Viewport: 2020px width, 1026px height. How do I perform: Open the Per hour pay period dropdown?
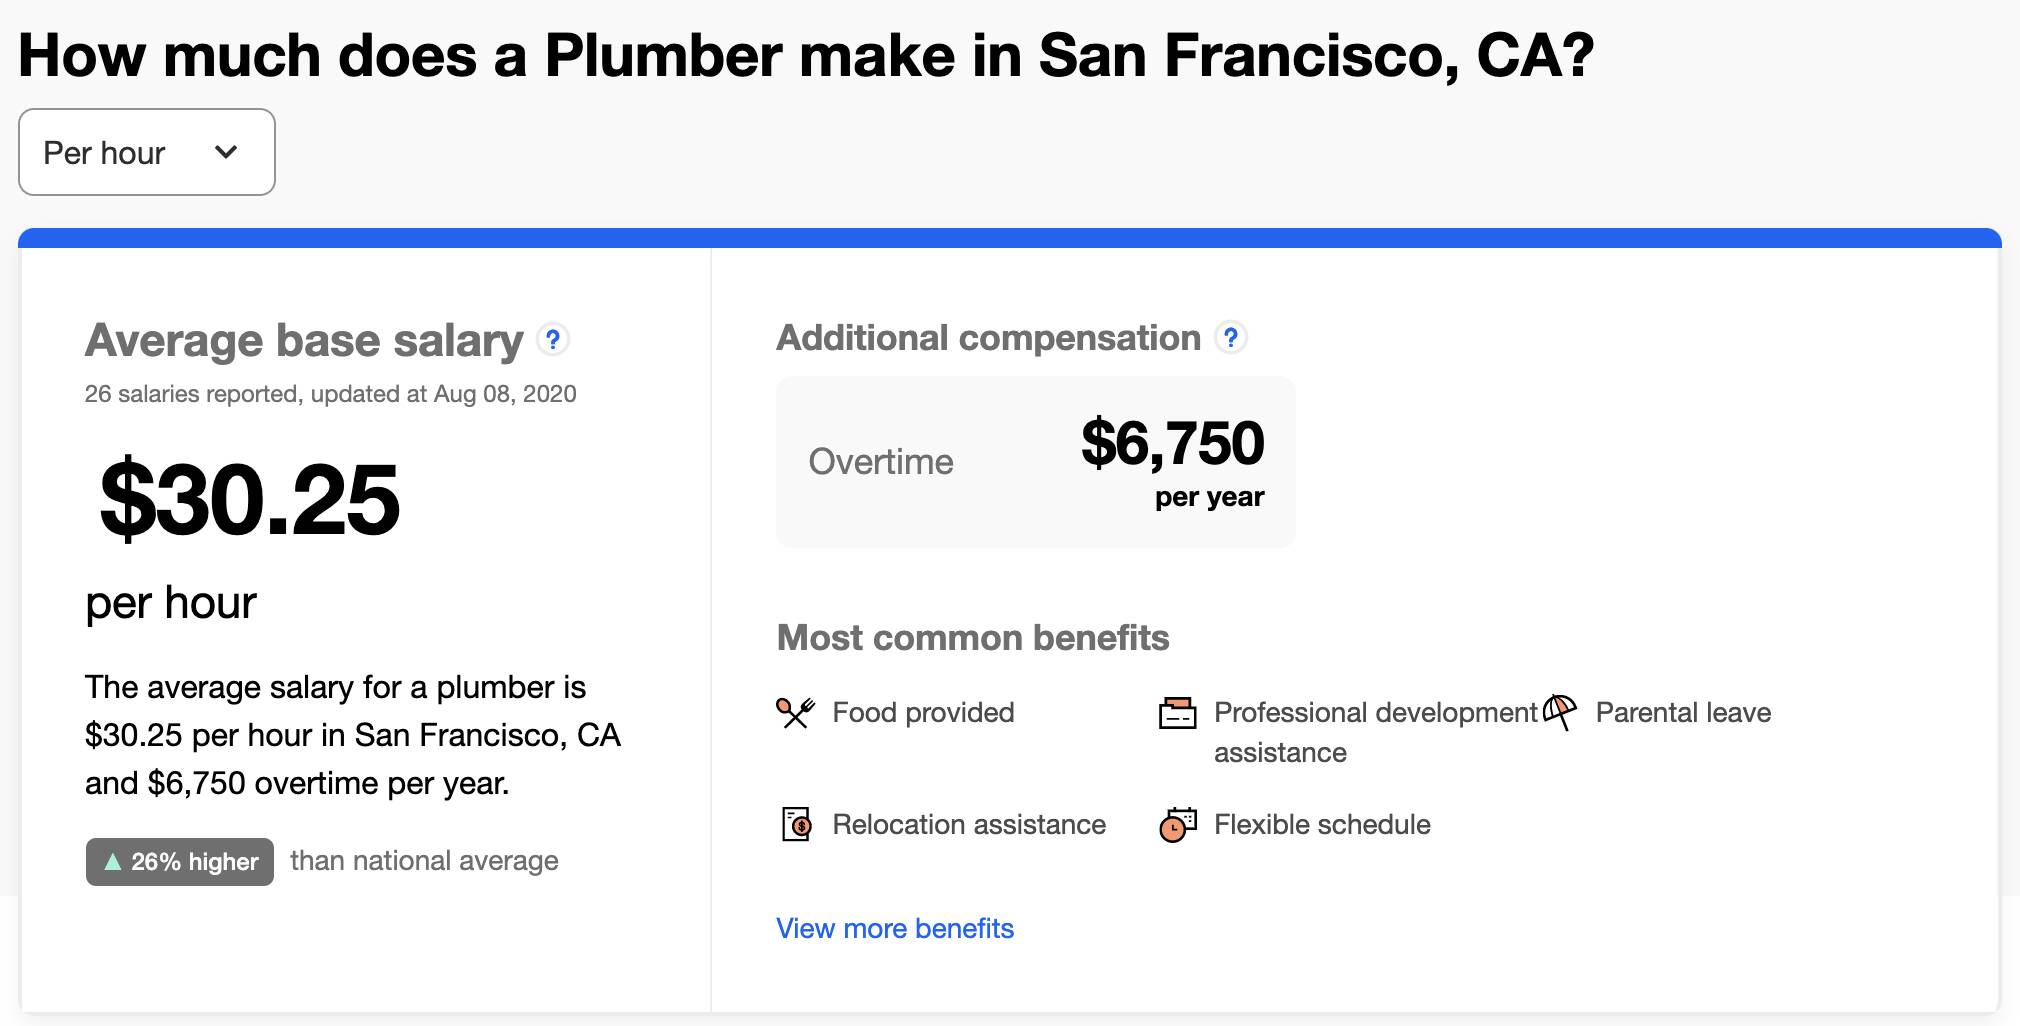(x=146, y=152)
